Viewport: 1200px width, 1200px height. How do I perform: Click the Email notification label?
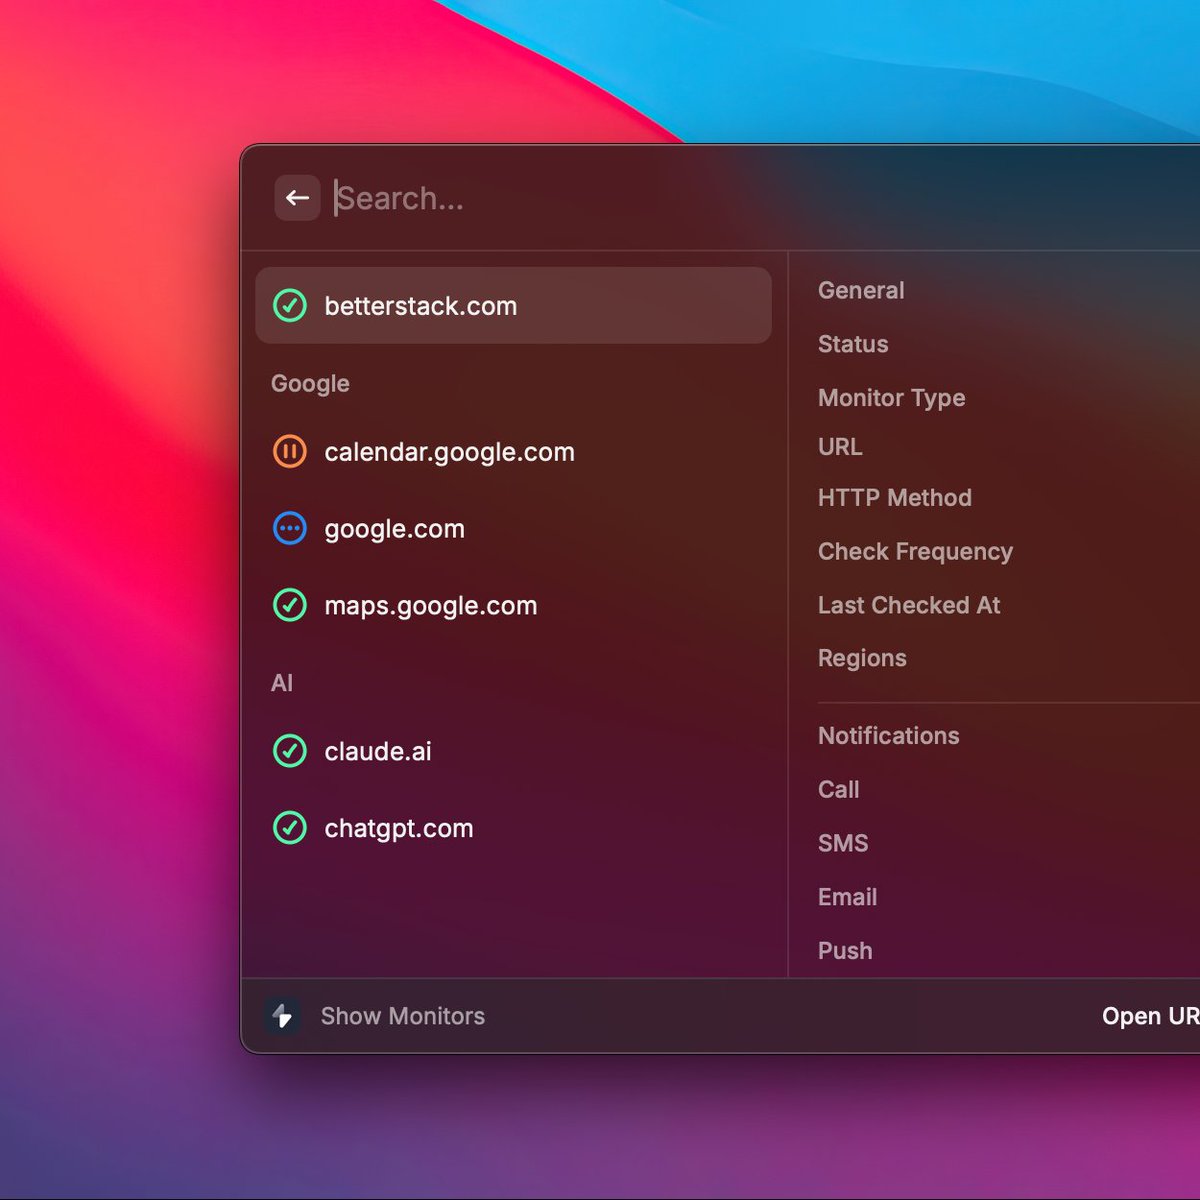point(848,897)
